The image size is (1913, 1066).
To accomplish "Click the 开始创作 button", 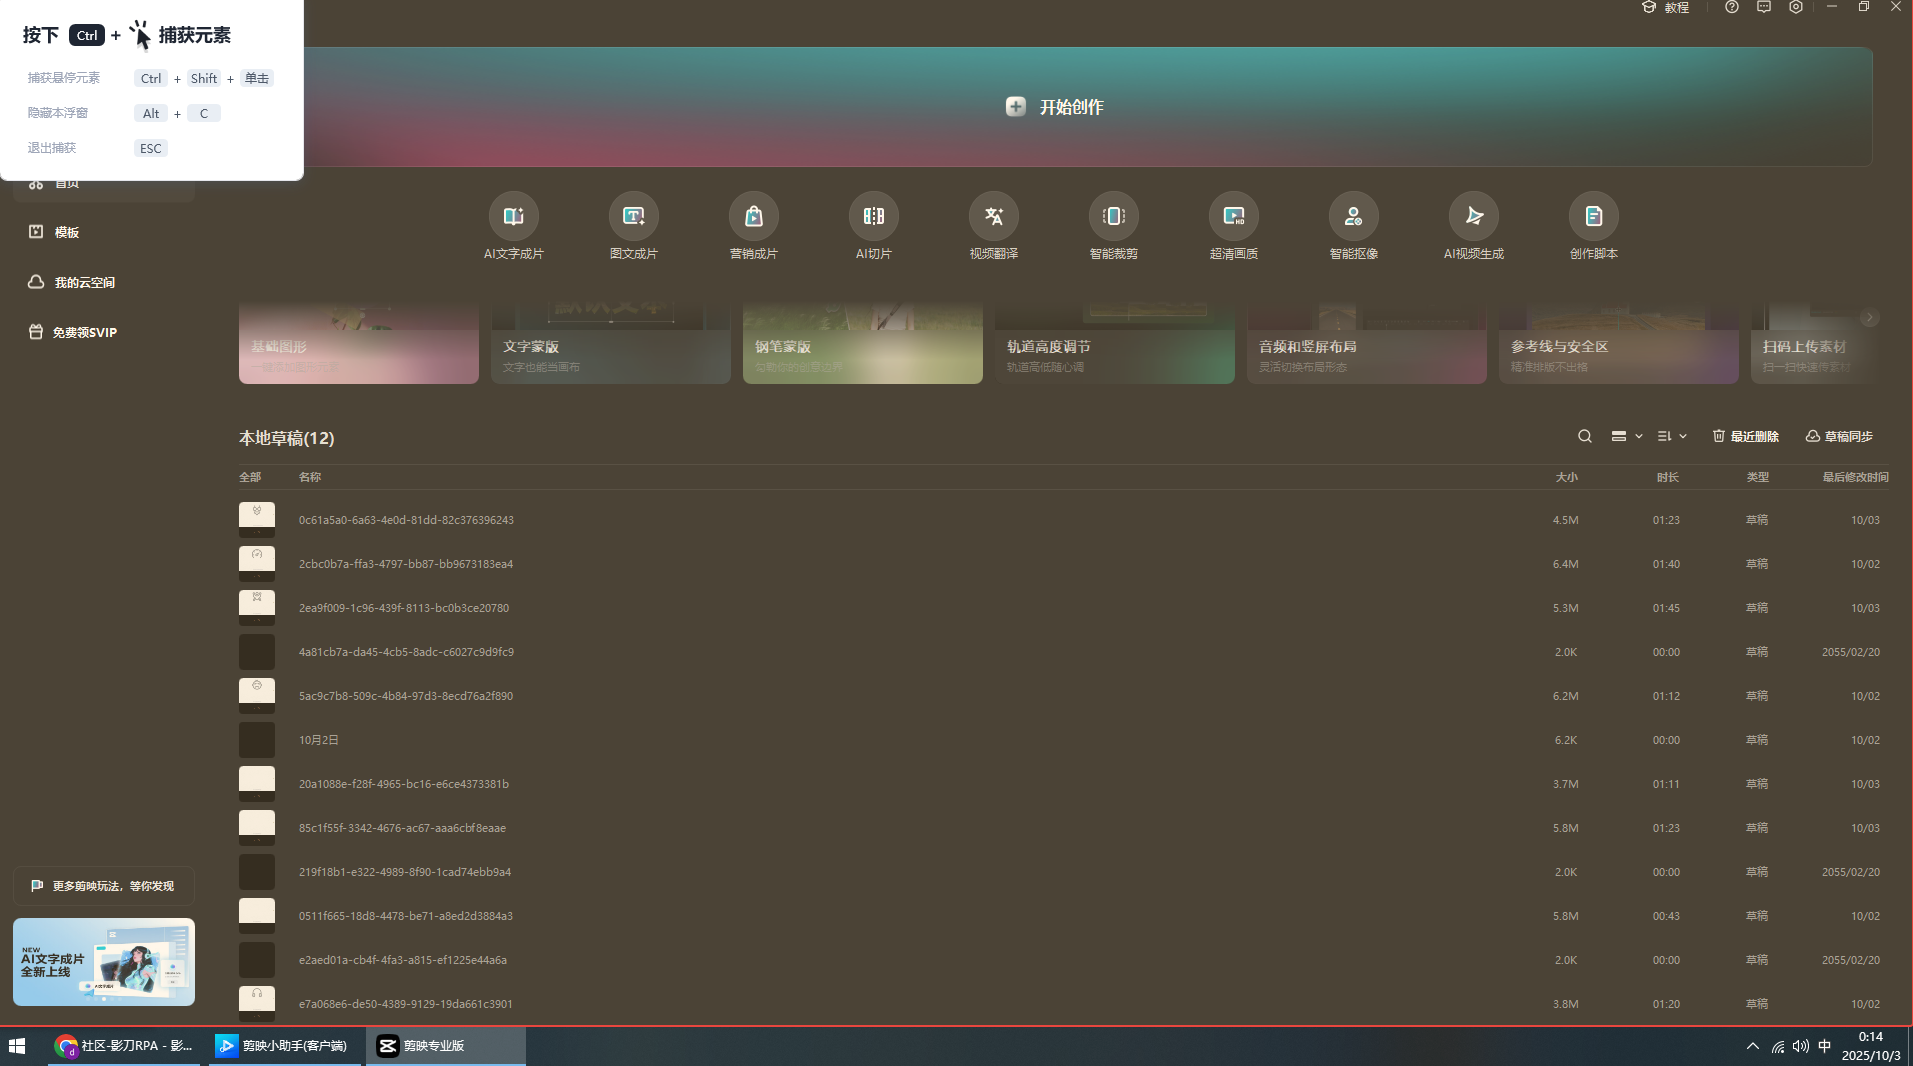I will pyautogui.click(x=1055, y=107).
